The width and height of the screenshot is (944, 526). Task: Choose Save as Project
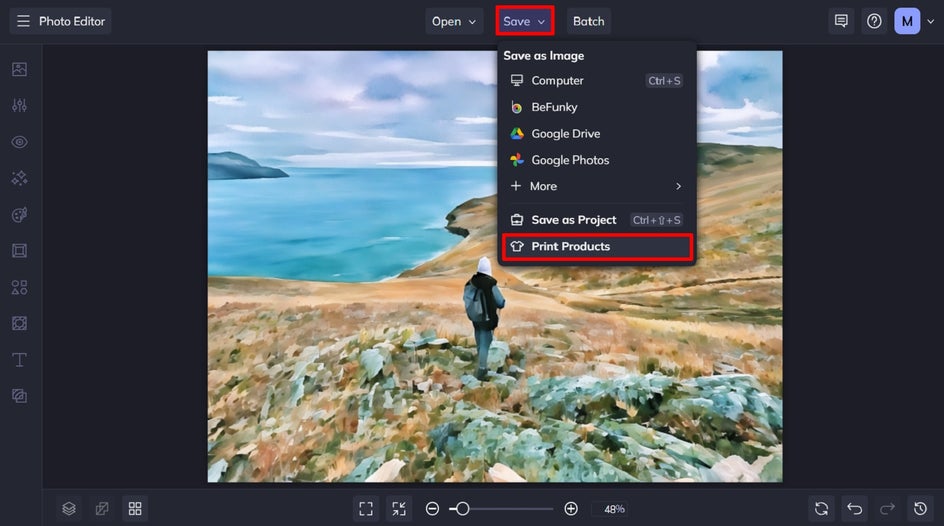click(x=597, y=220)
